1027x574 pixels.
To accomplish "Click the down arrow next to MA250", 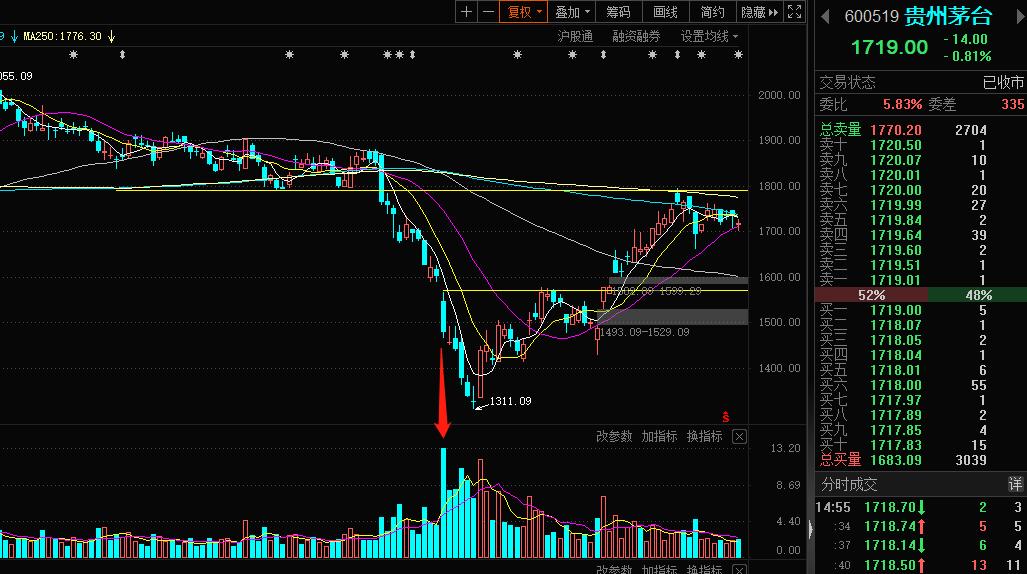I will [x=111, y=36].
